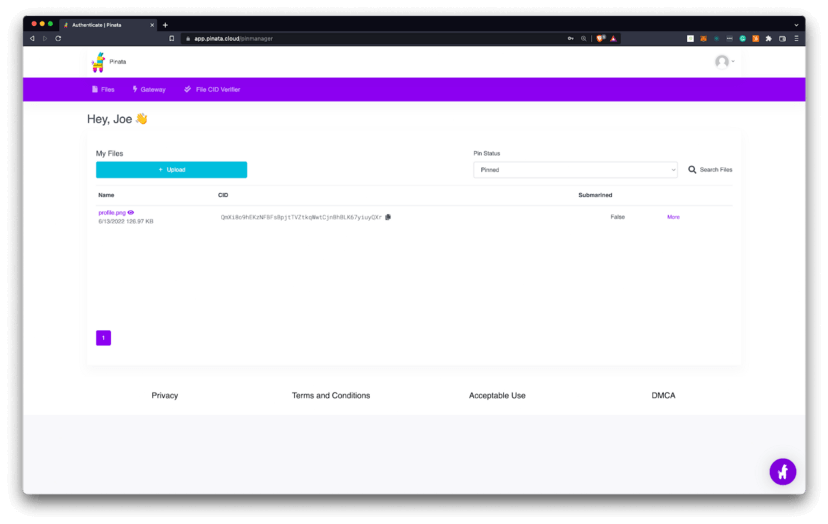Expand the Pin Status dropdown

[x=575, y=170]
